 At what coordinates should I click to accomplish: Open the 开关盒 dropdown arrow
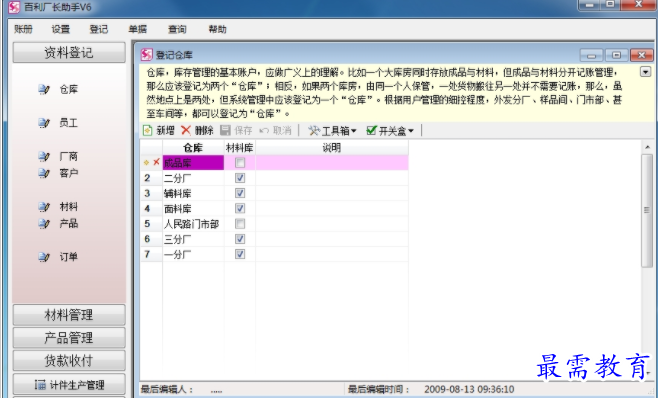[x=411, y=131]
